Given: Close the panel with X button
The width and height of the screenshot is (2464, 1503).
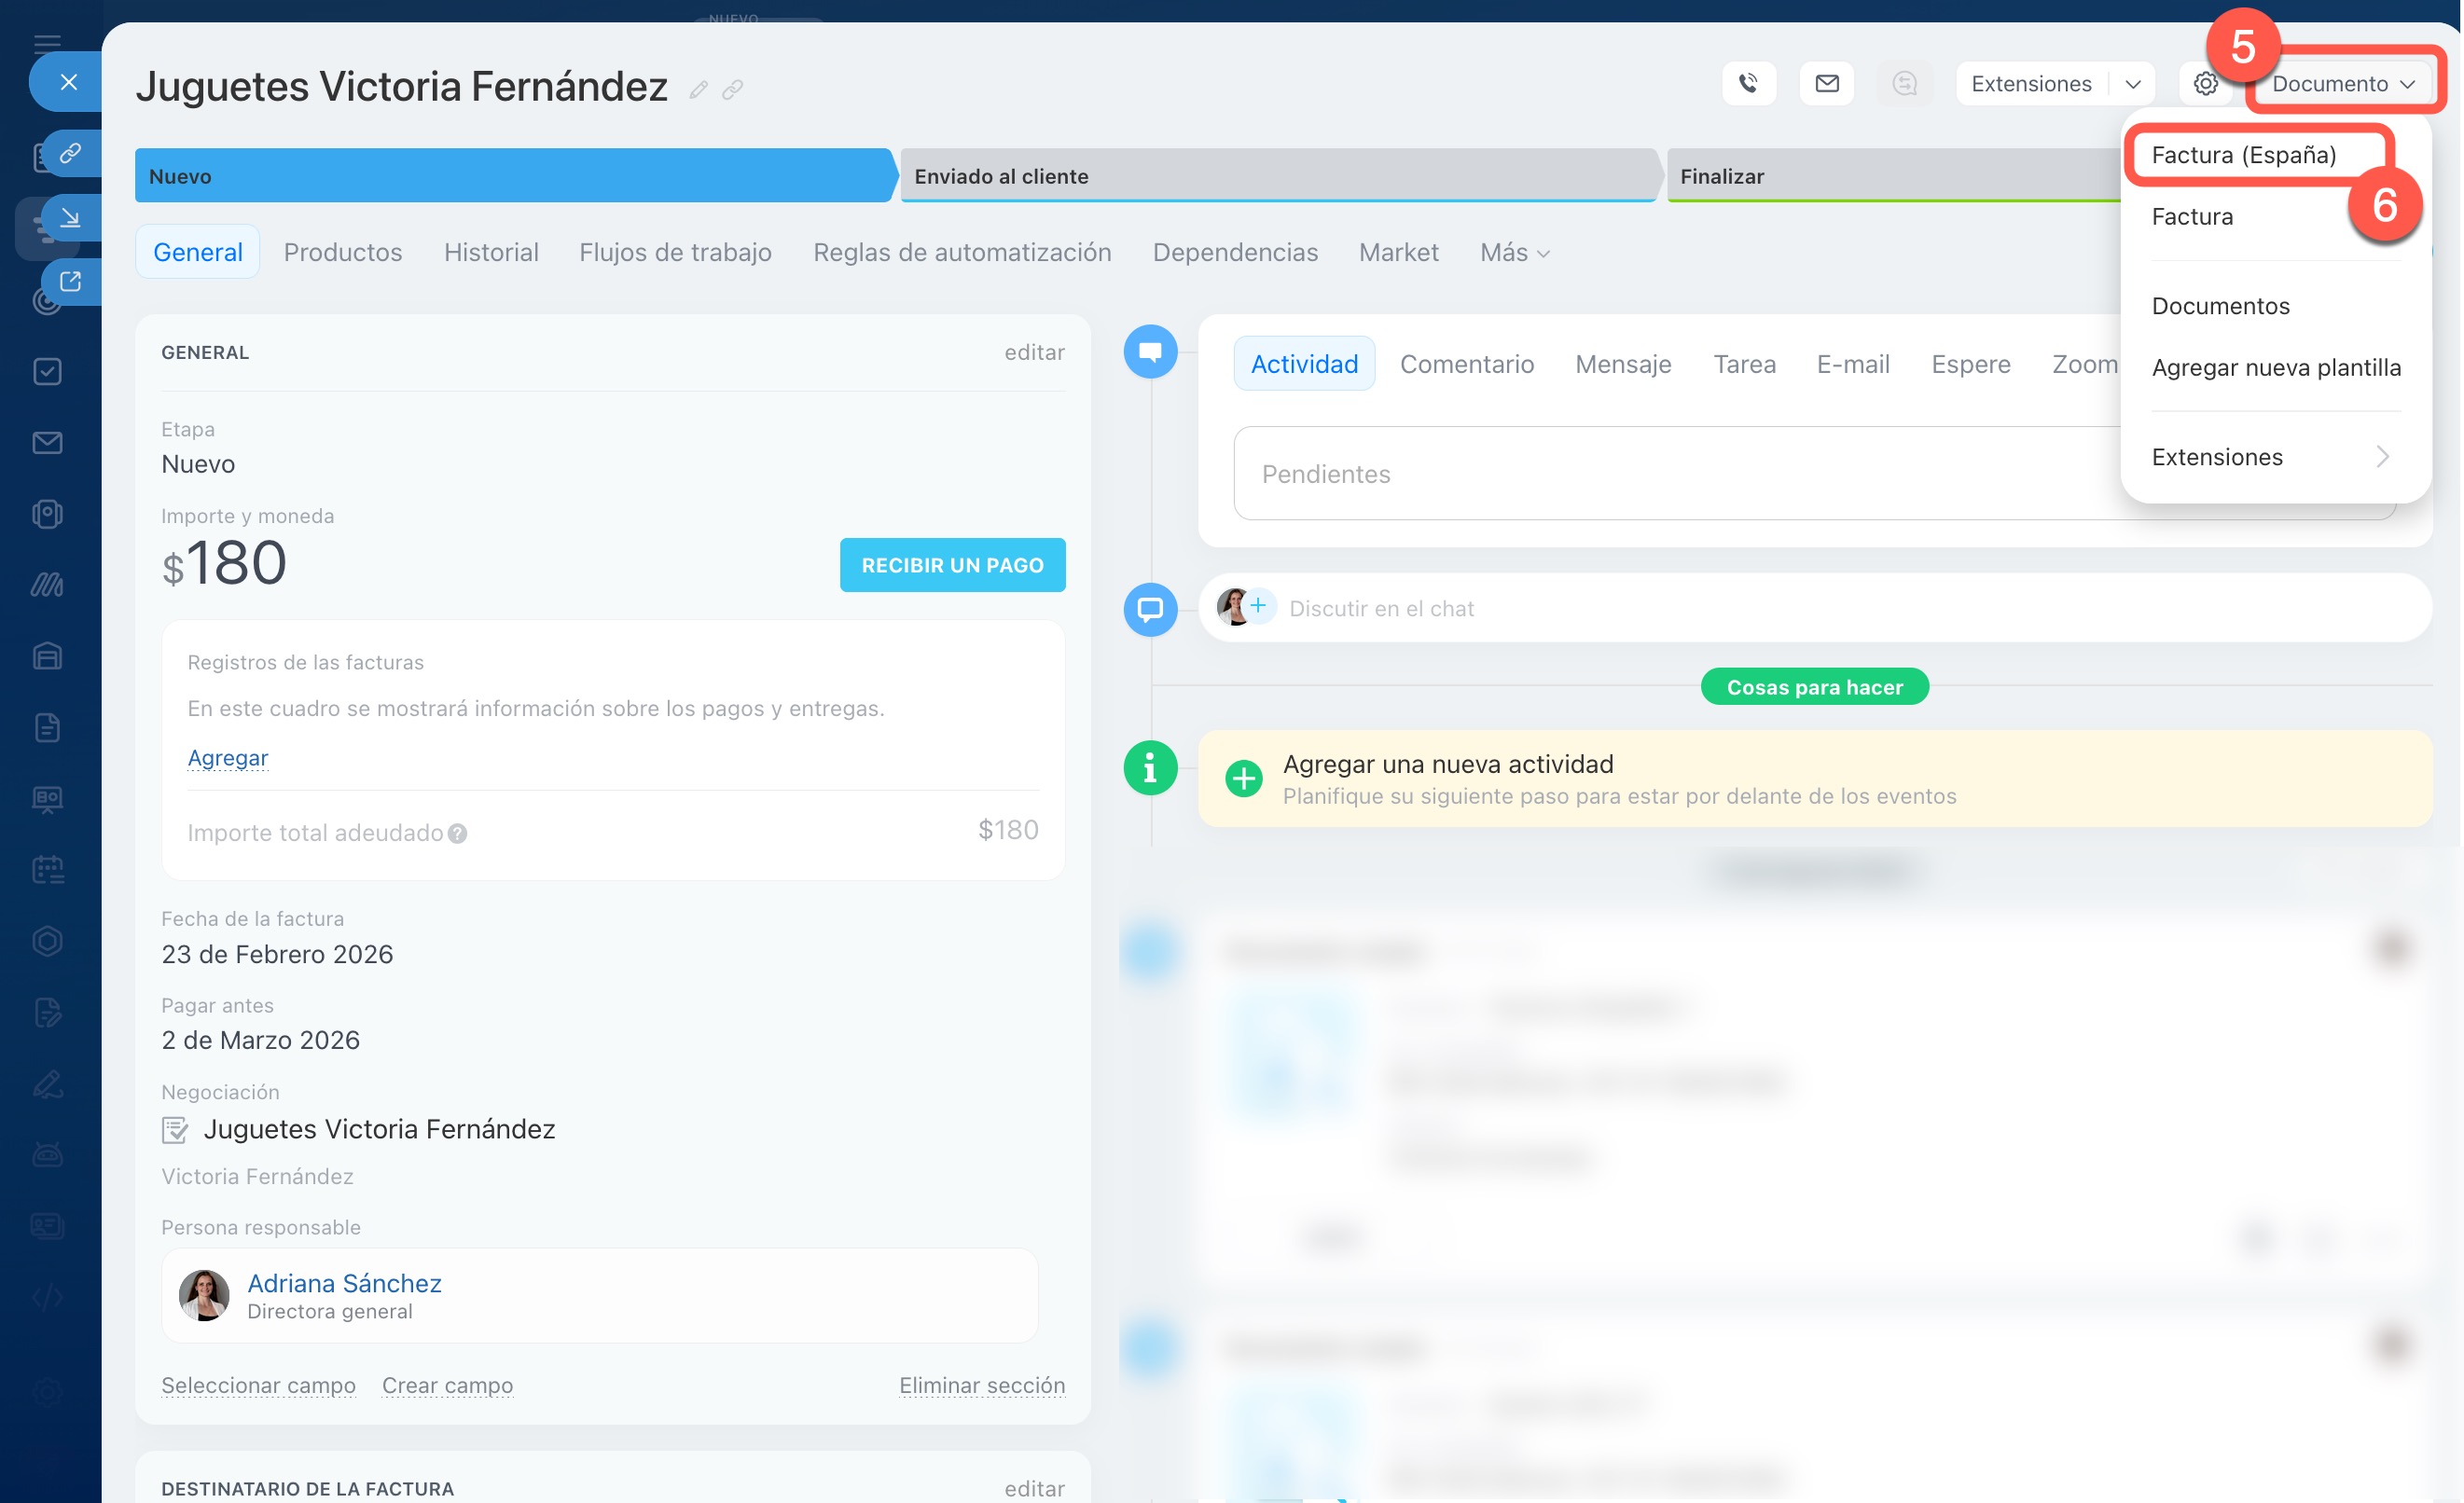Looking at the screenshot, I should click(x=68, y=82).
